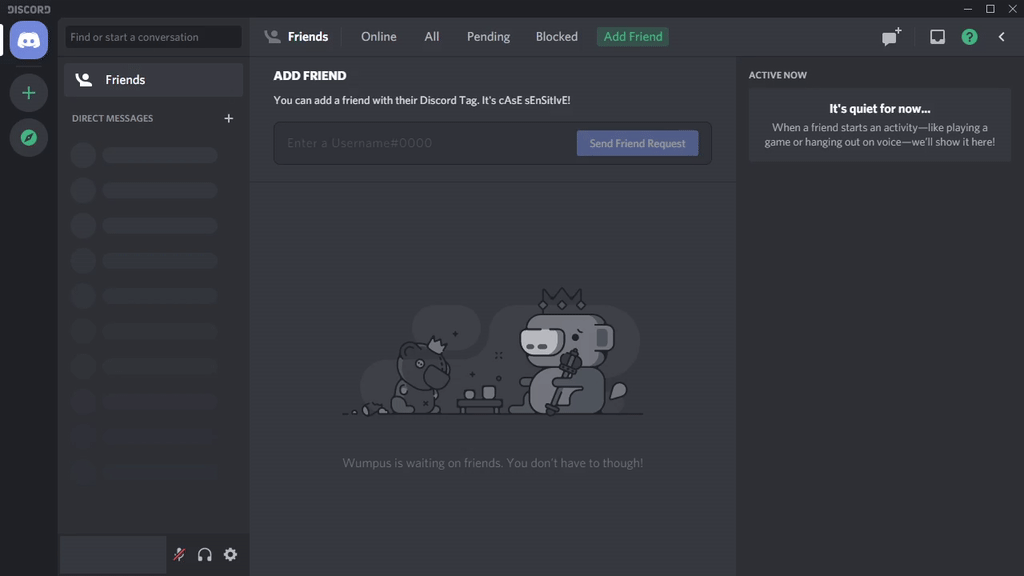Click "Wumpus is waiting on friends" text
The height and width of the screenshot is (576, 1024).
tap(492, 463)
